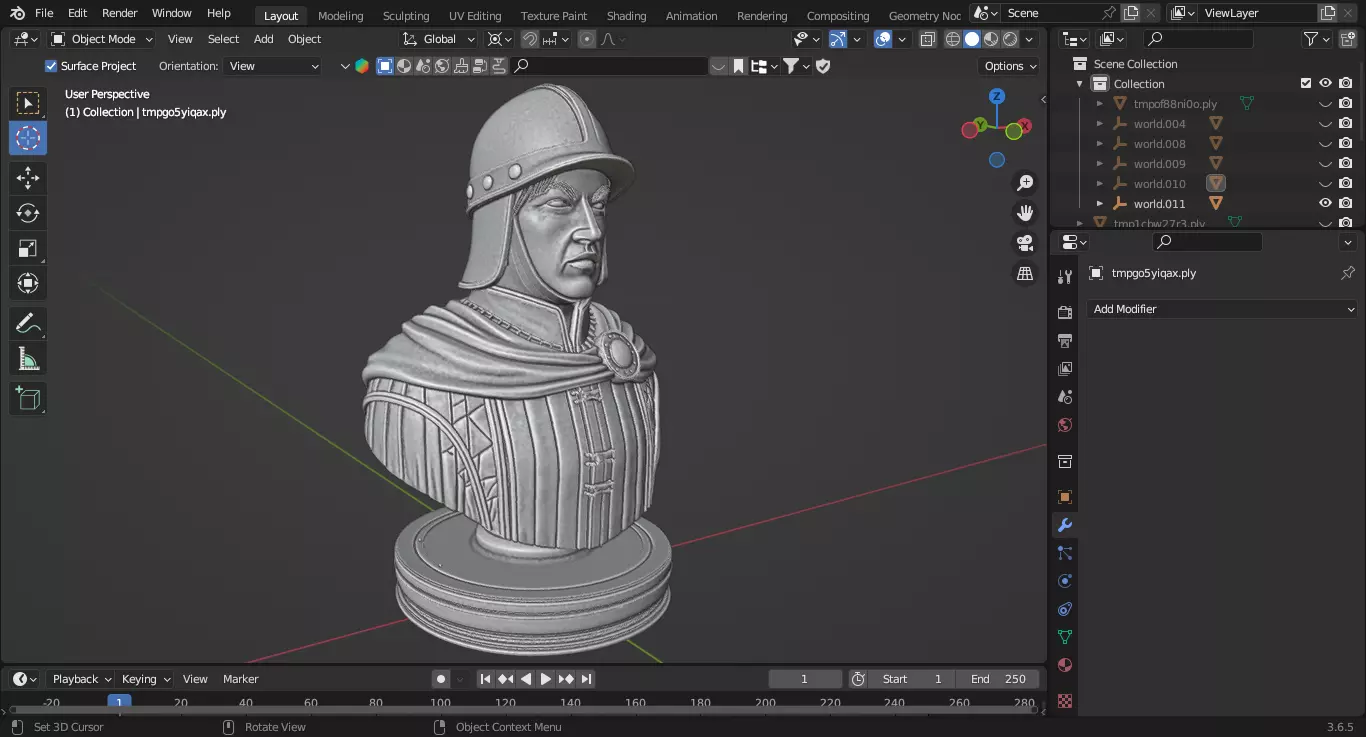
Task: Open the Render properties tab
Action: [1065, 313]
